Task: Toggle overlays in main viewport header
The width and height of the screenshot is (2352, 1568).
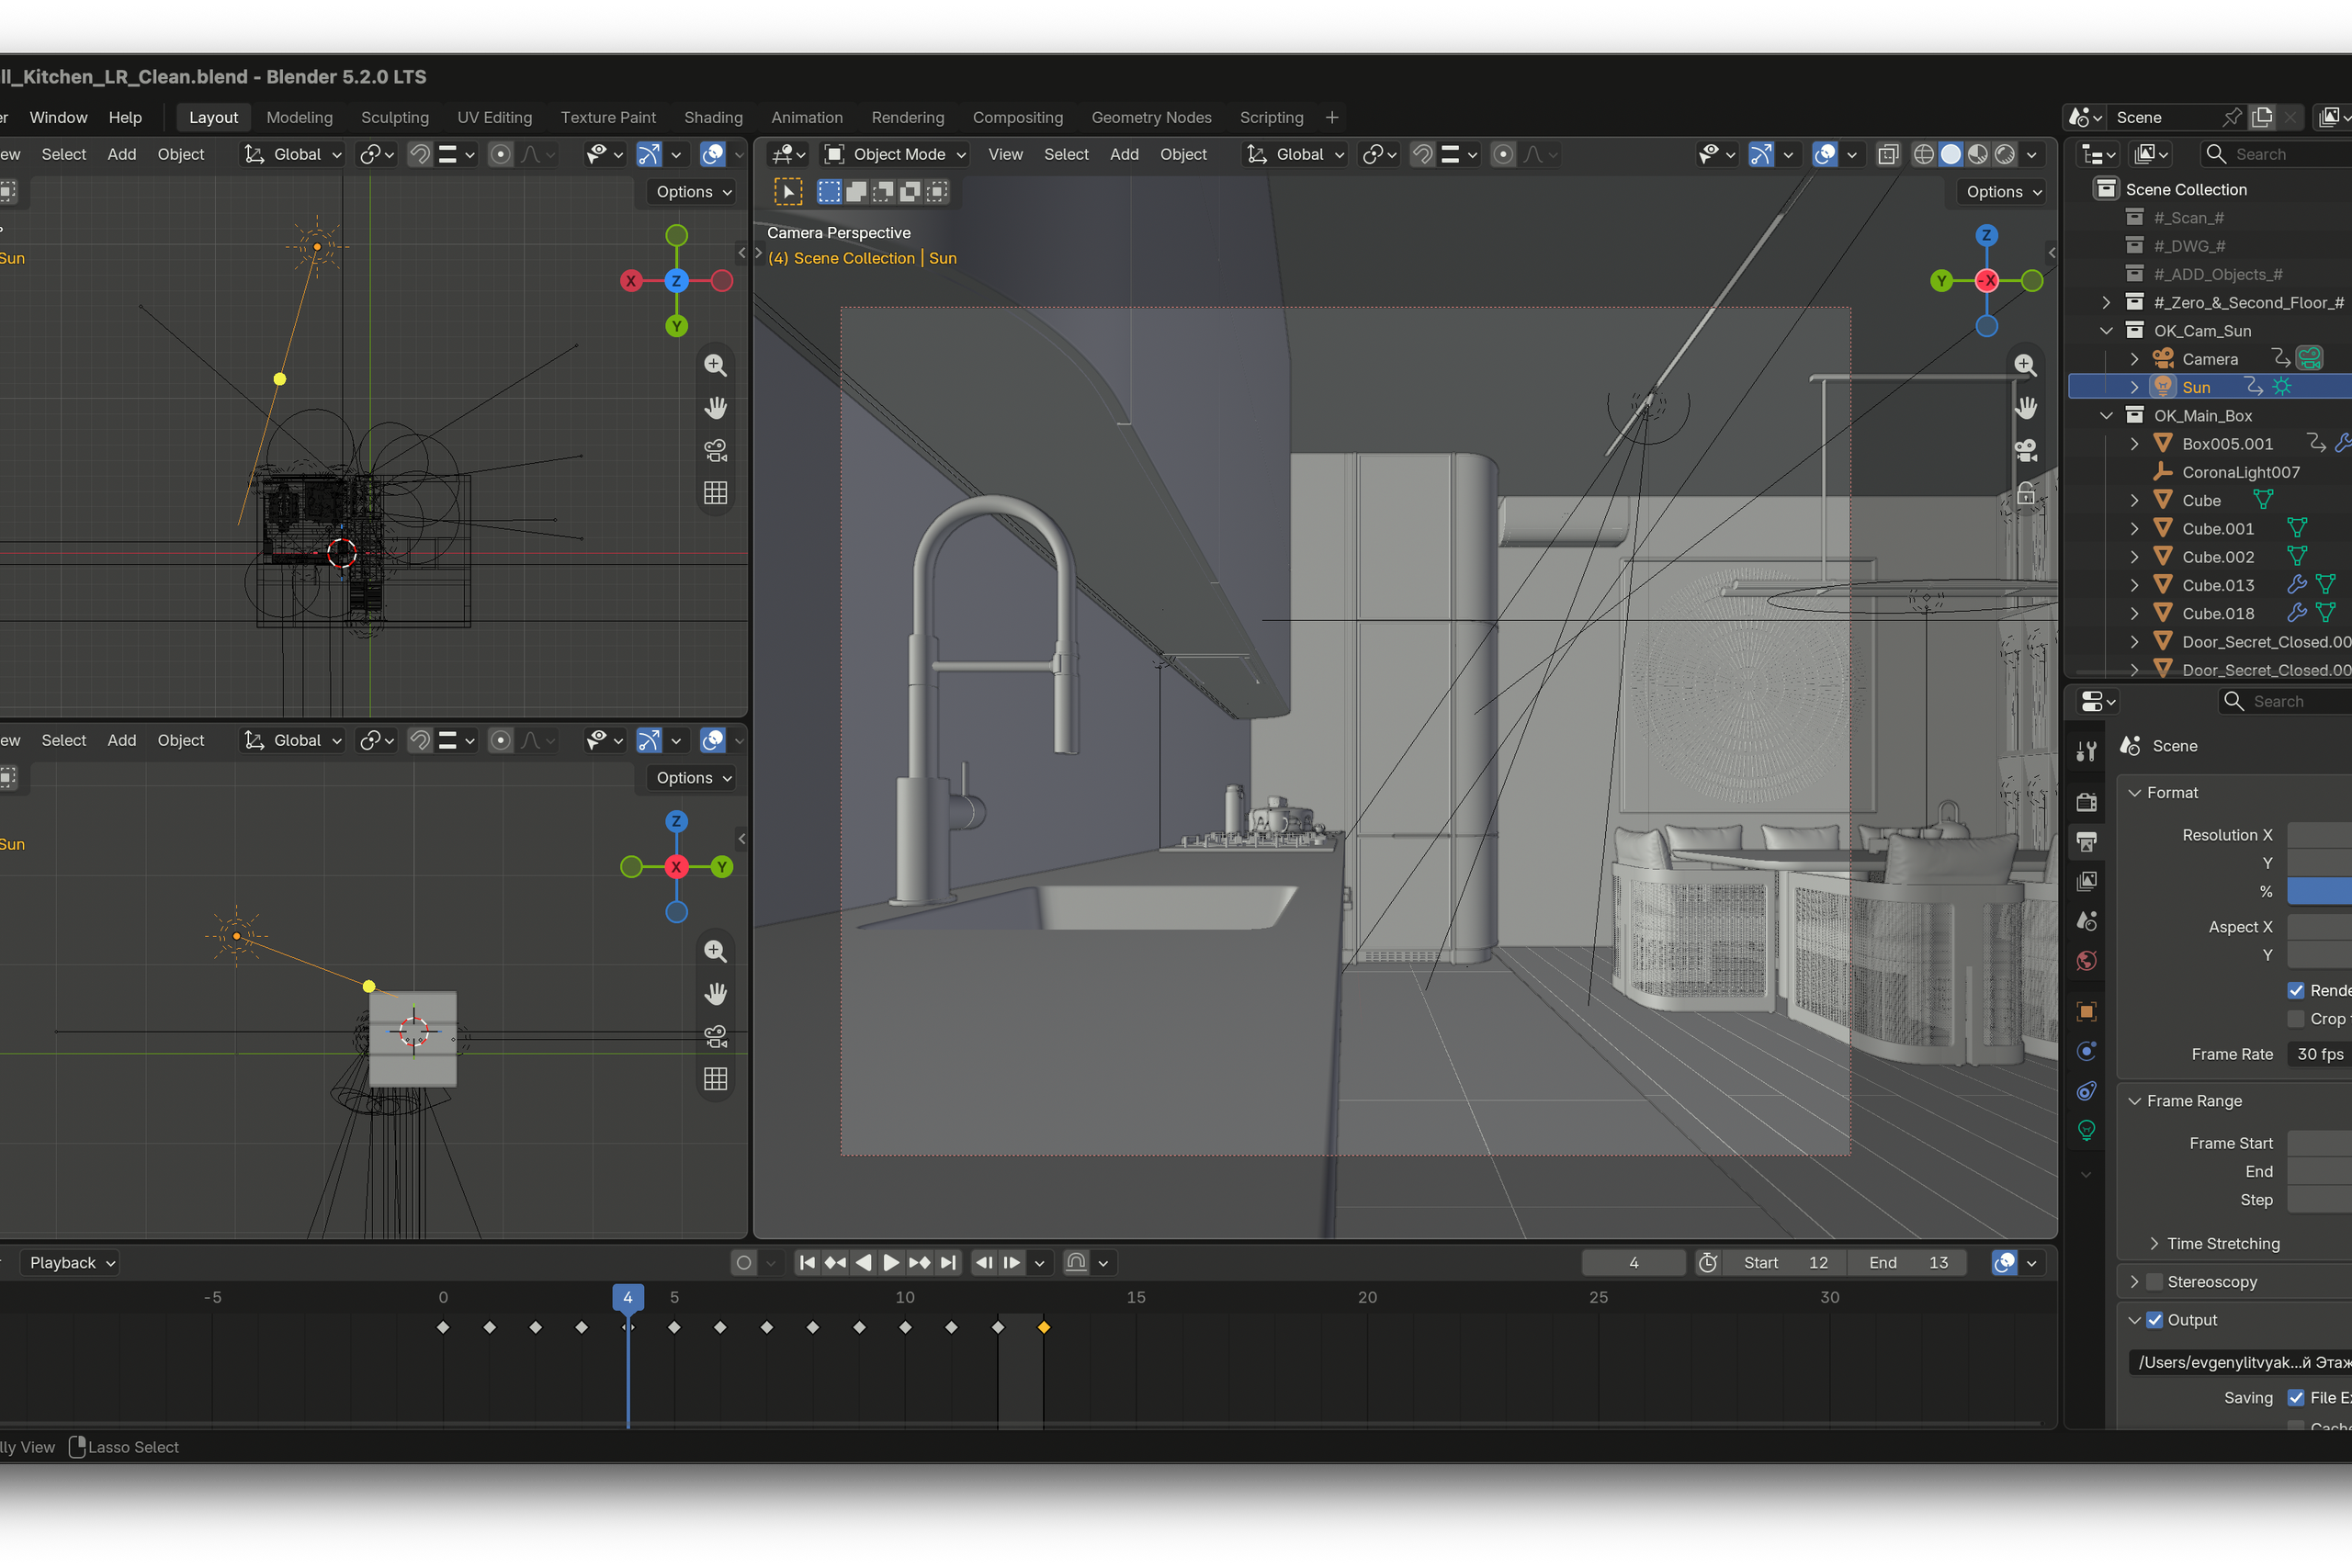Action: click(x=1825, y=154)
